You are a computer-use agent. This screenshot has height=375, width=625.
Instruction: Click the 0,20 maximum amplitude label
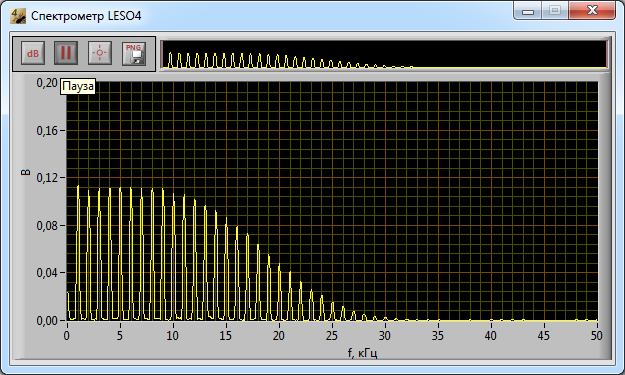pyautogui.click(x=47, y=82)
